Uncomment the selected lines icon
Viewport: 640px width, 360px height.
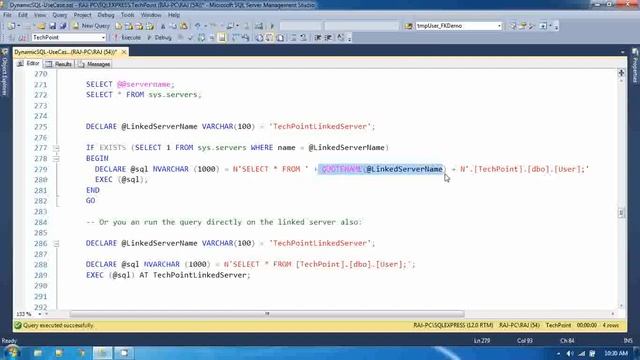(x=303, y=38)
